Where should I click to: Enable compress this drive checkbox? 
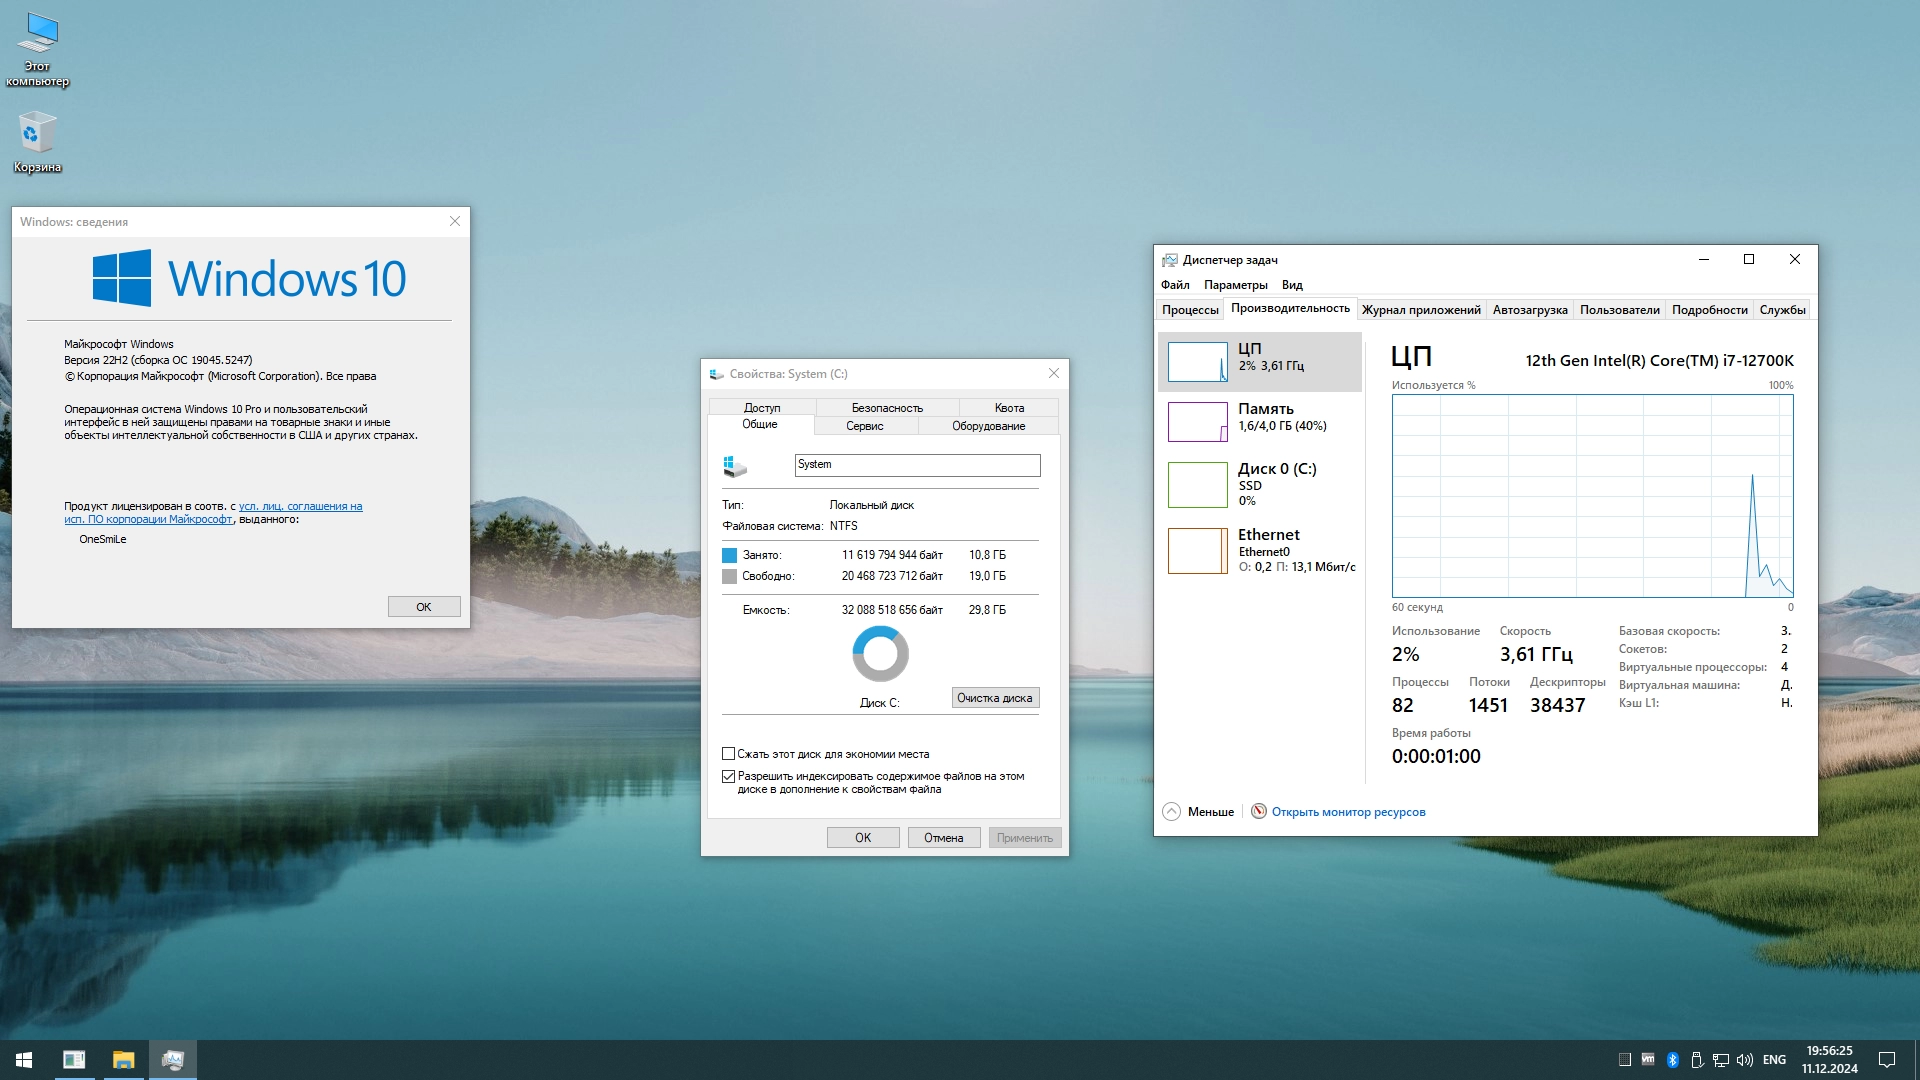coord(729,754)
